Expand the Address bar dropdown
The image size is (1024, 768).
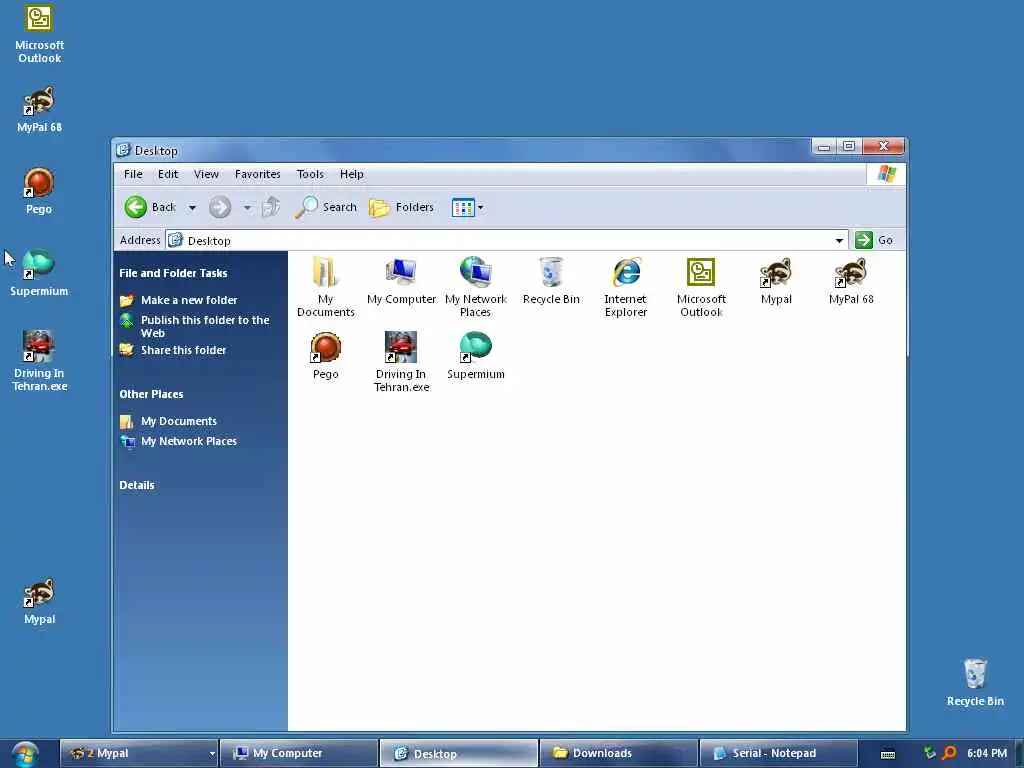839,240
